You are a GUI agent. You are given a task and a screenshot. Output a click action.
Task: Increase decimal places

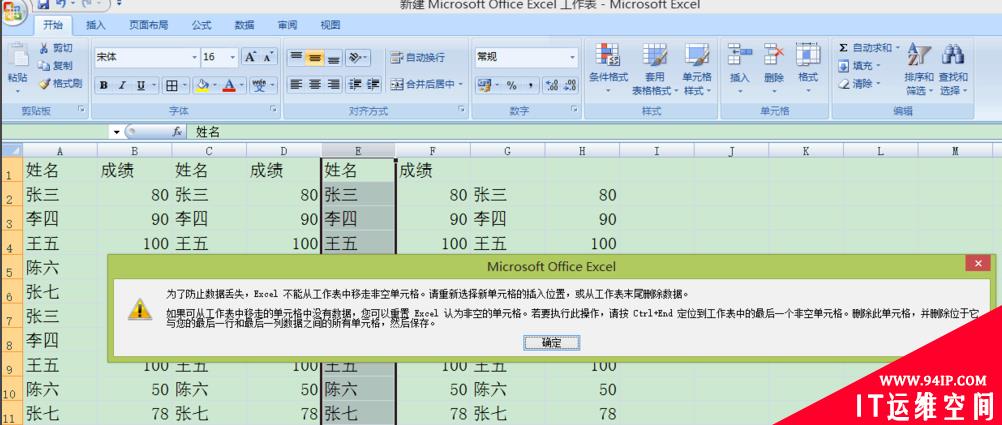click(551, 85)
